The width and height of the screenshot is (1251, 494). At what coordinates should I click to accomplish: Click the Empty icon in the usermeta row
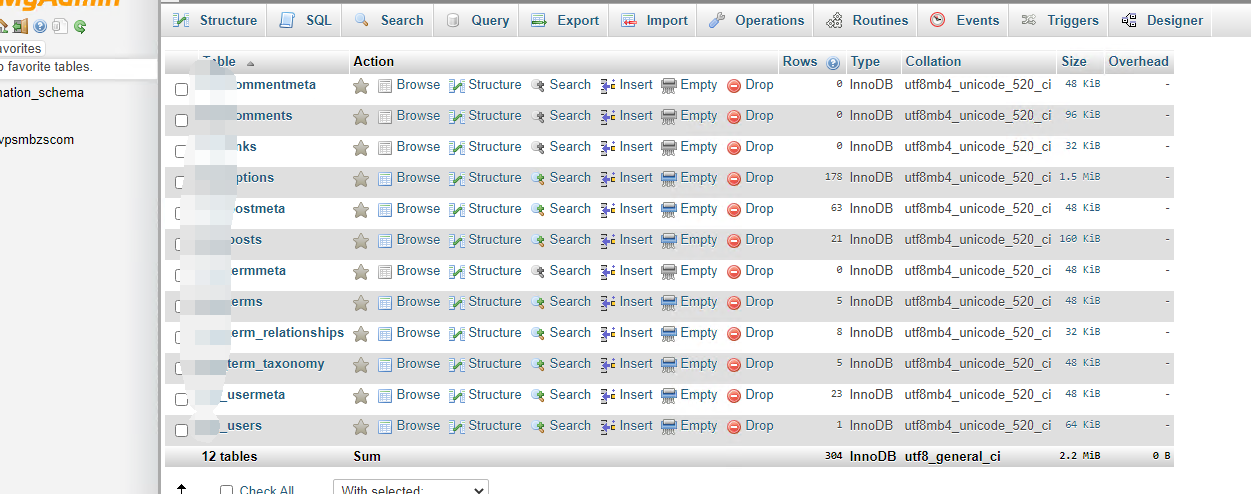pyautogui.click(x=669, y=396)
